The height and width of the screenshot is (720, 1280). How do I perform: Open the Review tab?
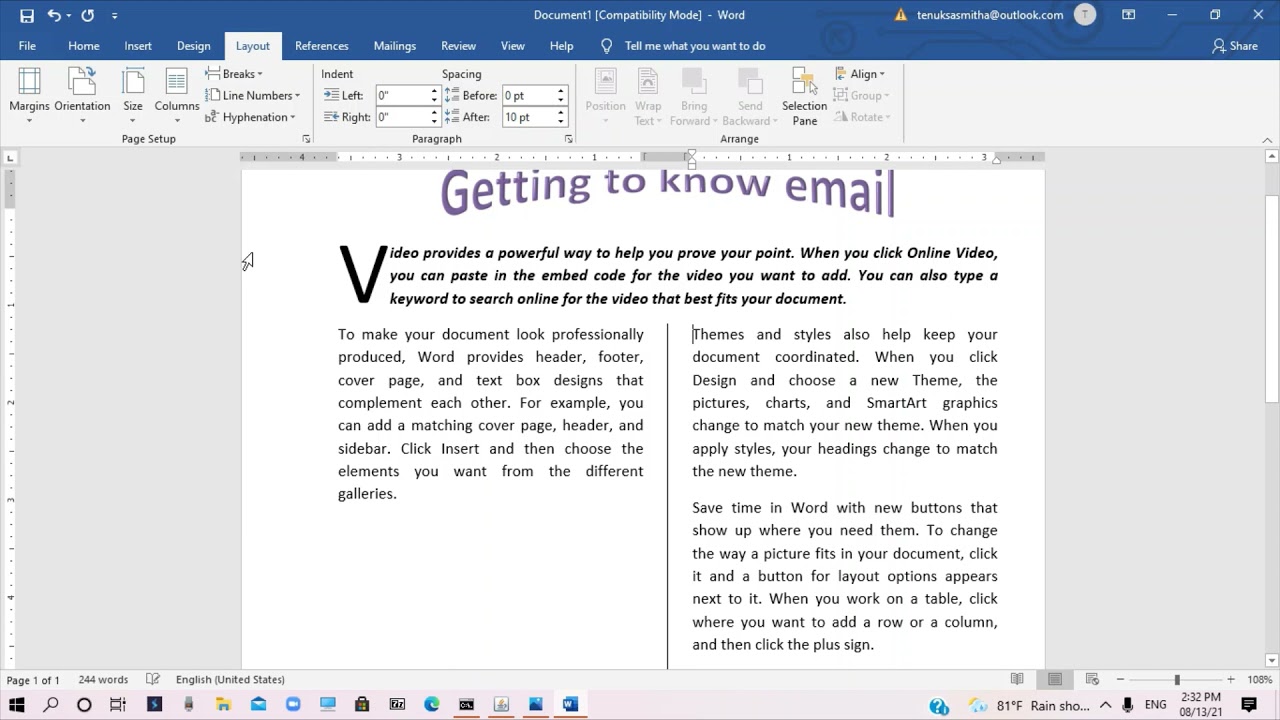459,46
